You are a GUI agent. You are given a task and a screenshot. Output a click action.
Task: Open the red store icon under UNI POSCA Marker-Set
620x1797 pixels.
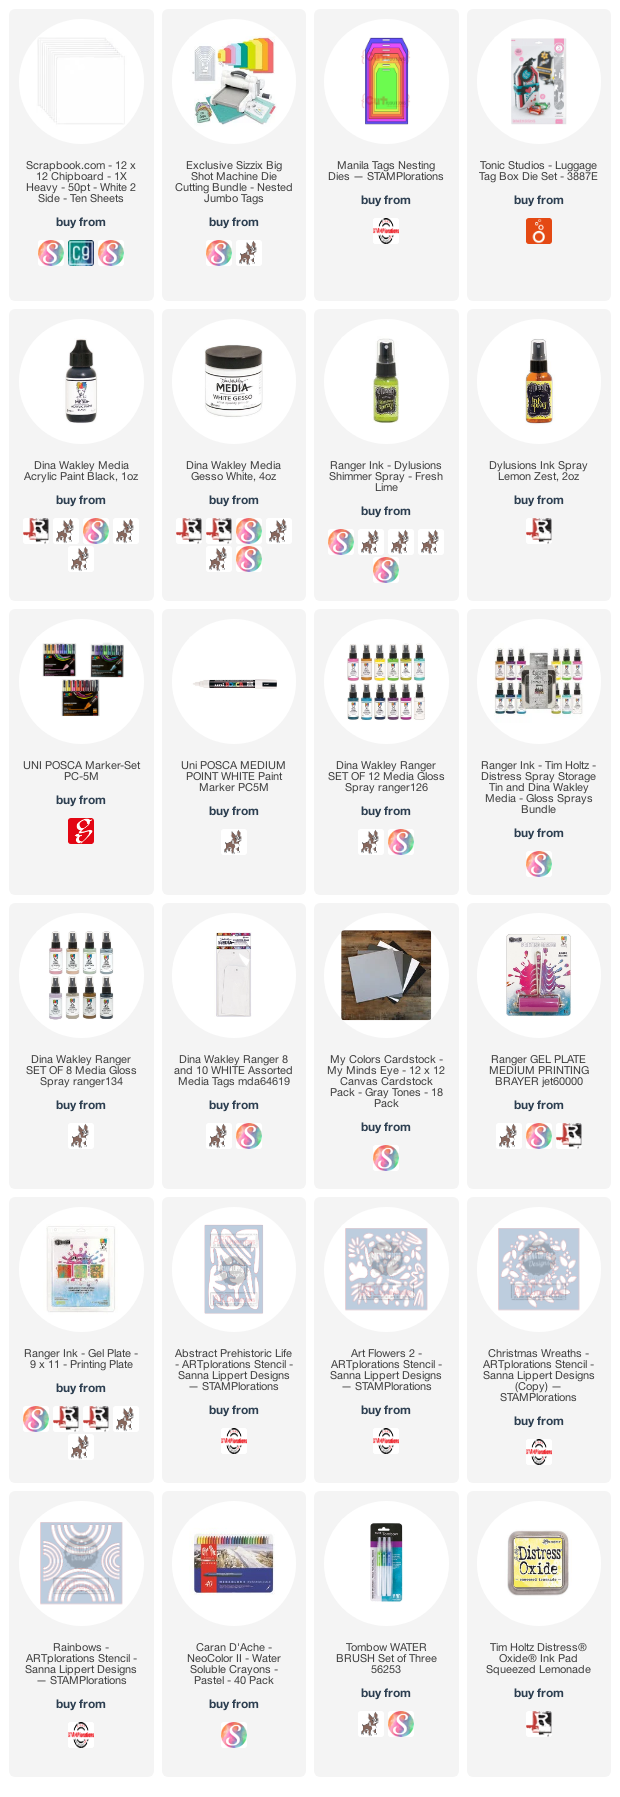coord(81,831)
